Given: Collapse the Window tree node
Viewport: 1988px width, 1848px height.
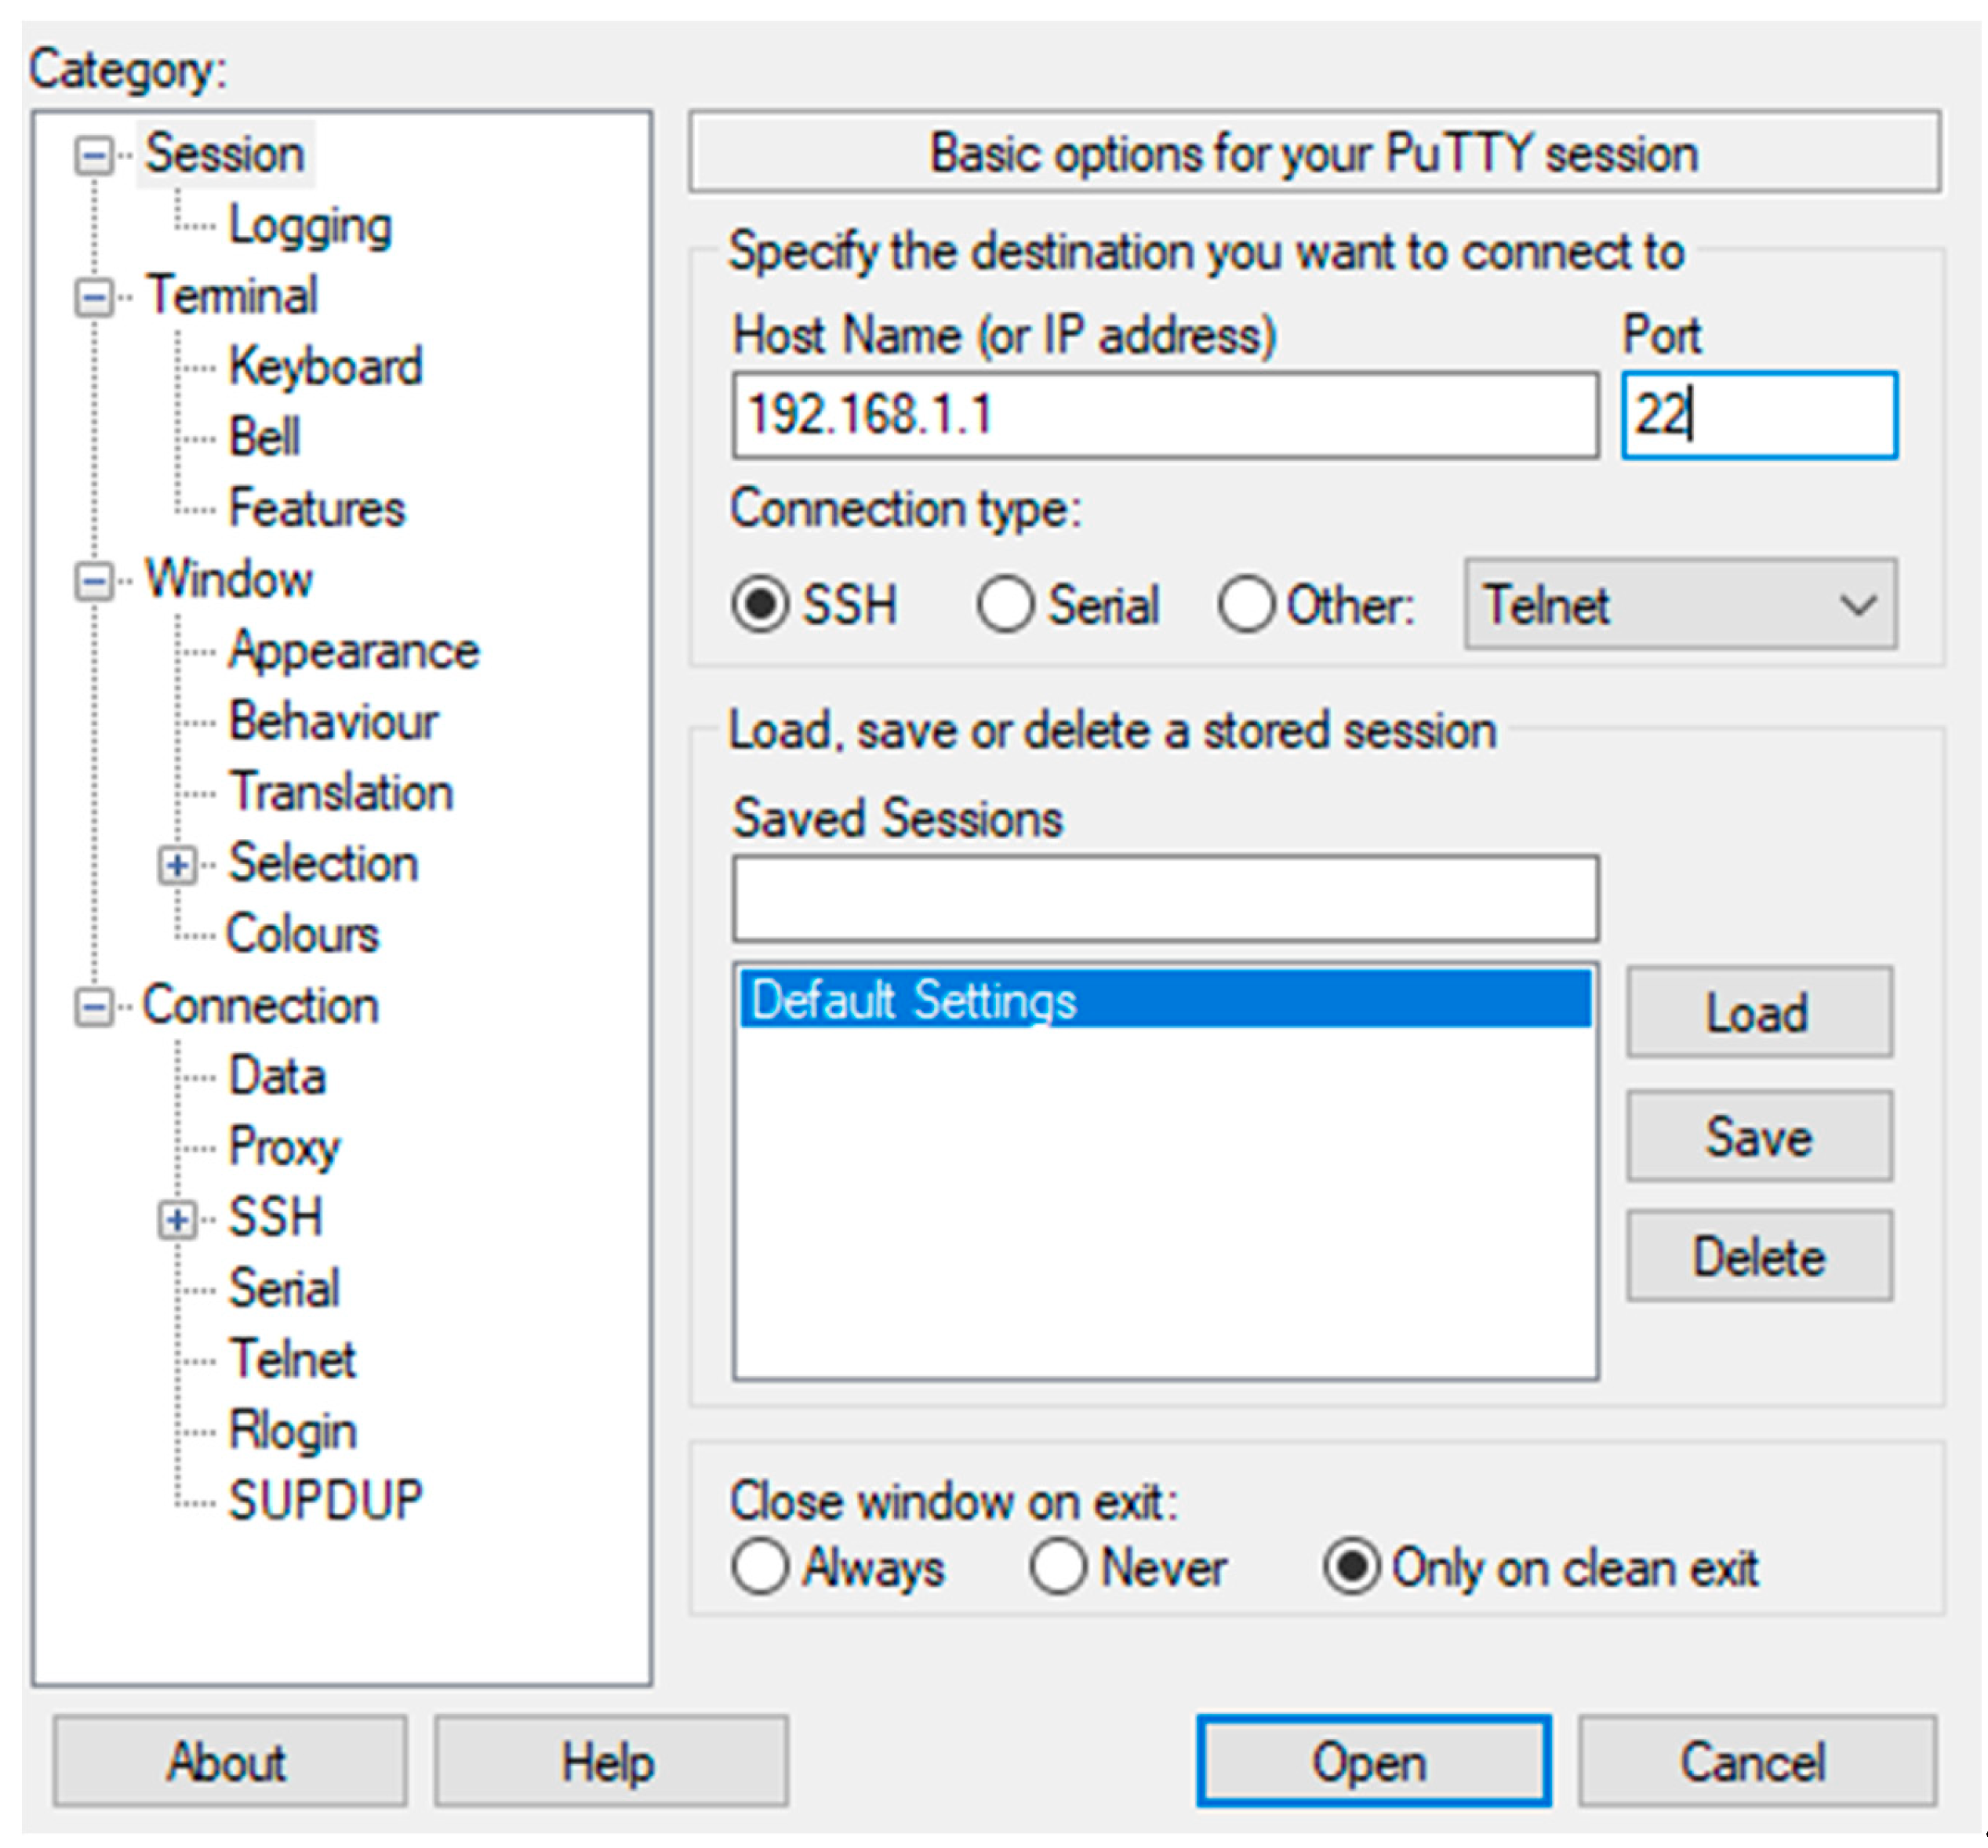Looking at the screenshot, I should click(x=94, y=581).
